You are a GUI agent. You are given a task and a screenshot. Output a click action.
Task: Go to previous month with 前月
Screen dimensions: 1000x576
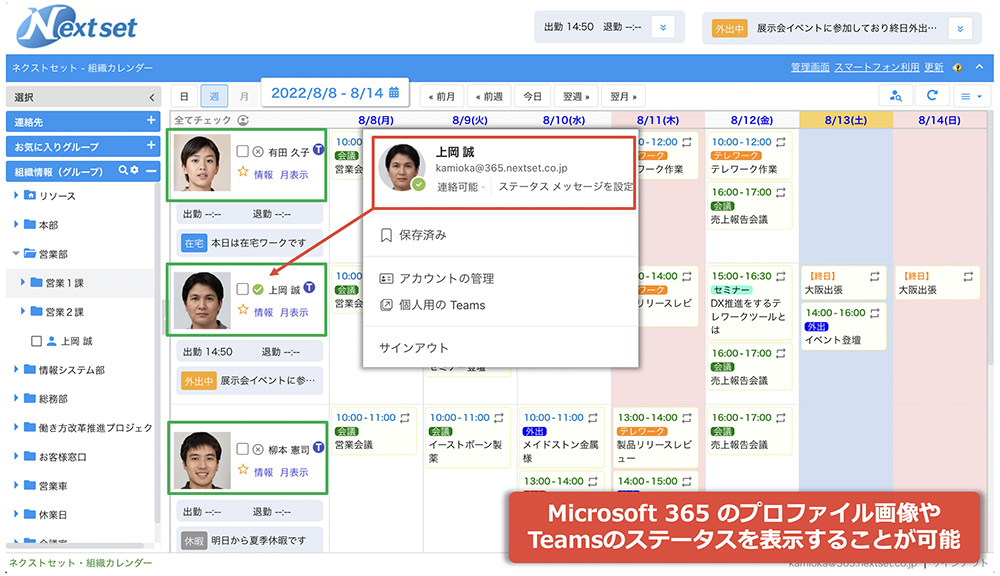point(442,96)
